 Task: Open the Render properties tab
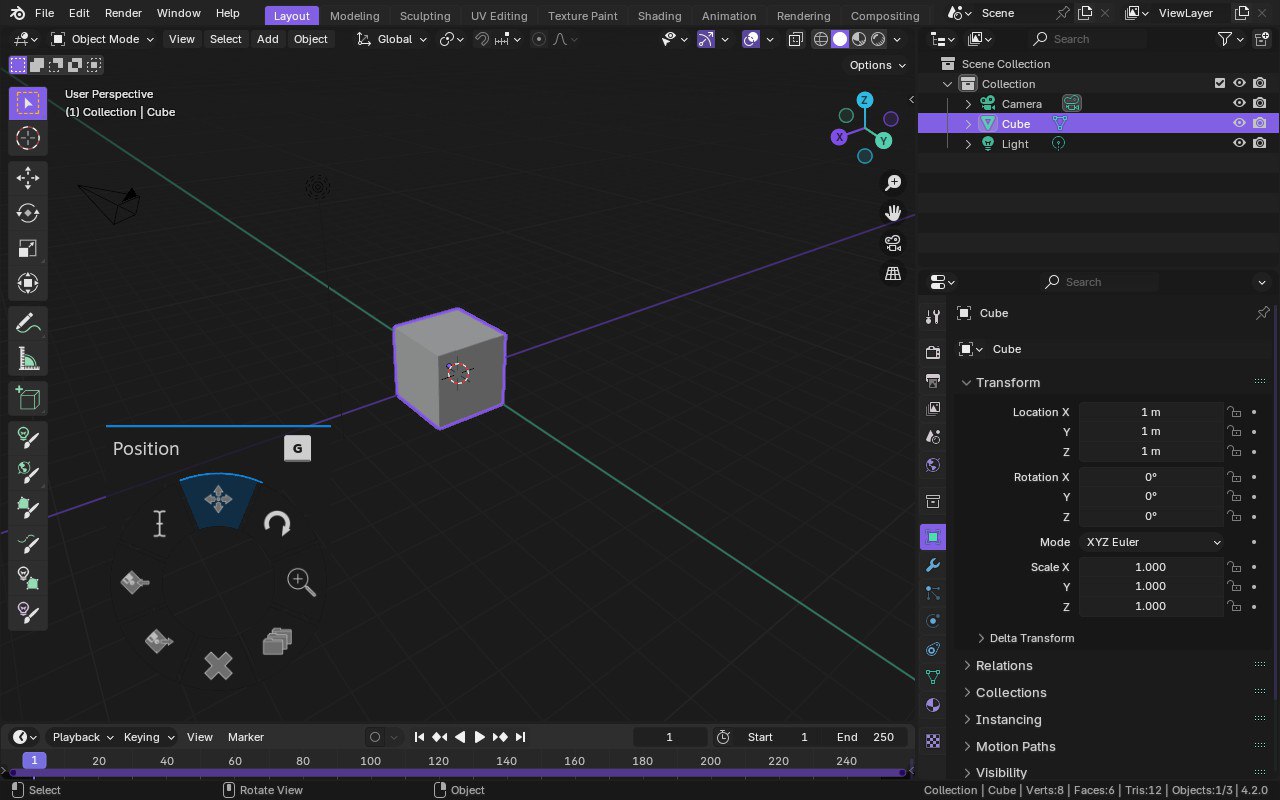(933, 352)
